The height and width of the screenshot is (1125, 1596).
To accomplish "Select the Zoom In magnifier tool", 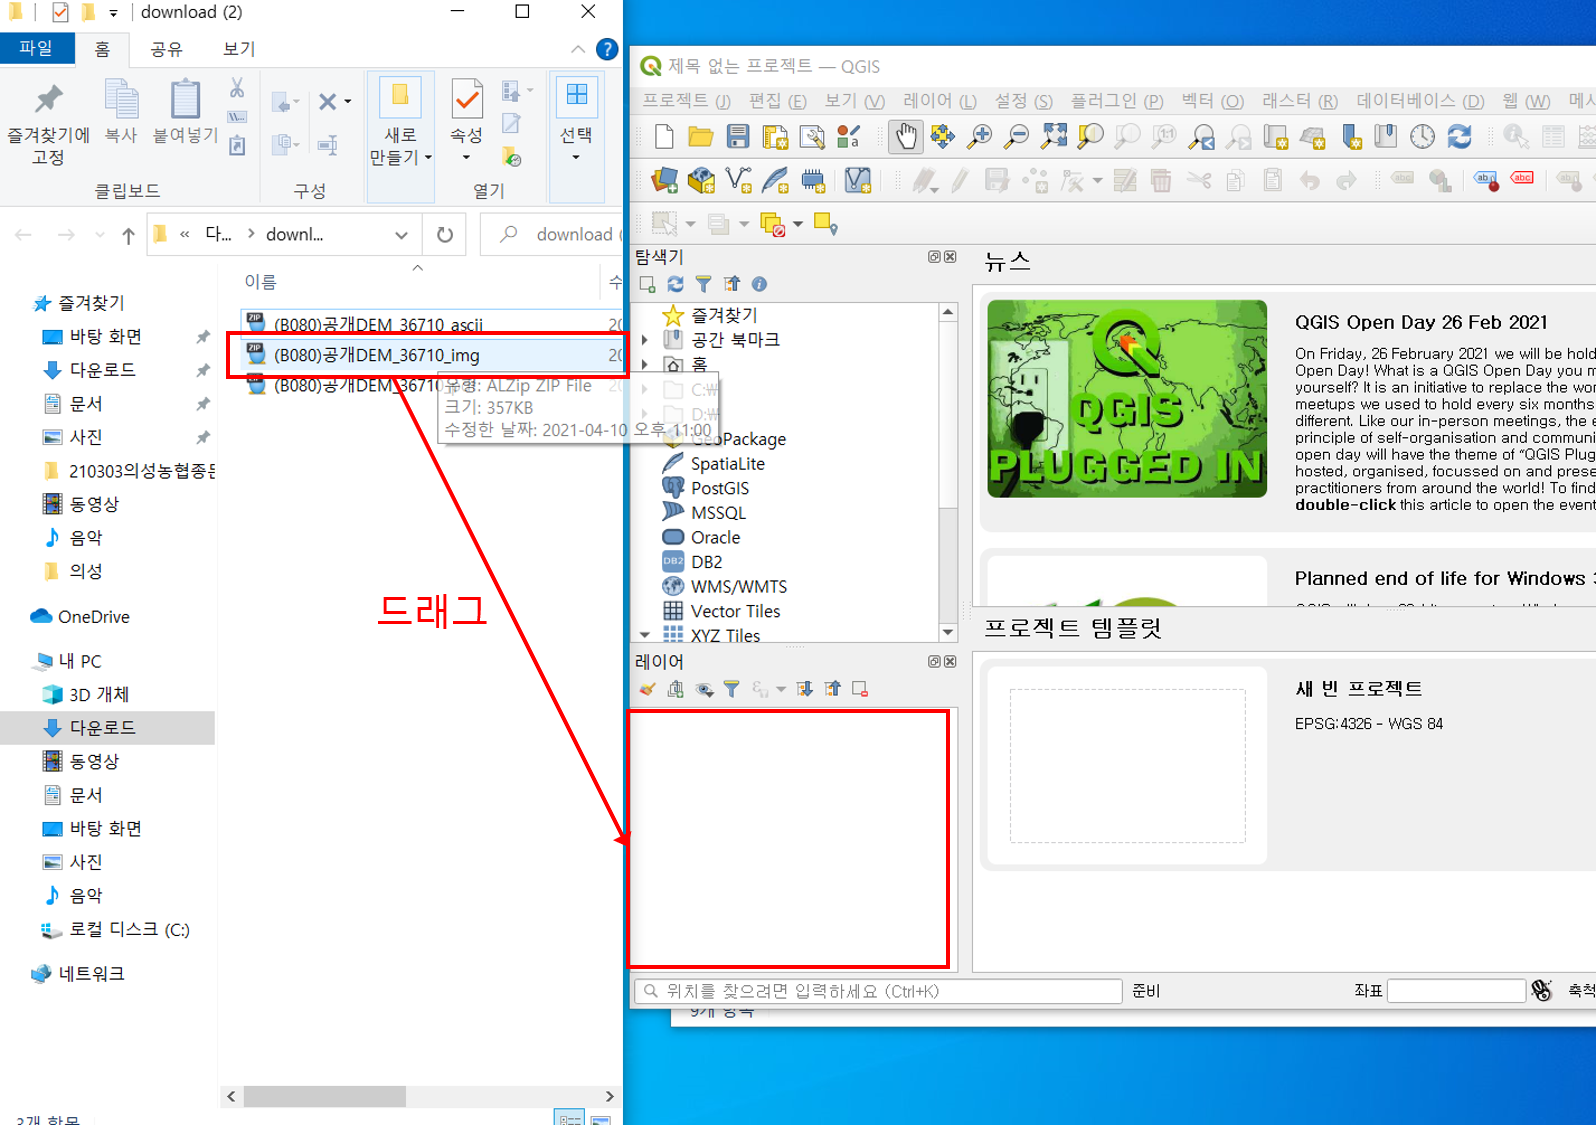I will [x=979, y=137].
